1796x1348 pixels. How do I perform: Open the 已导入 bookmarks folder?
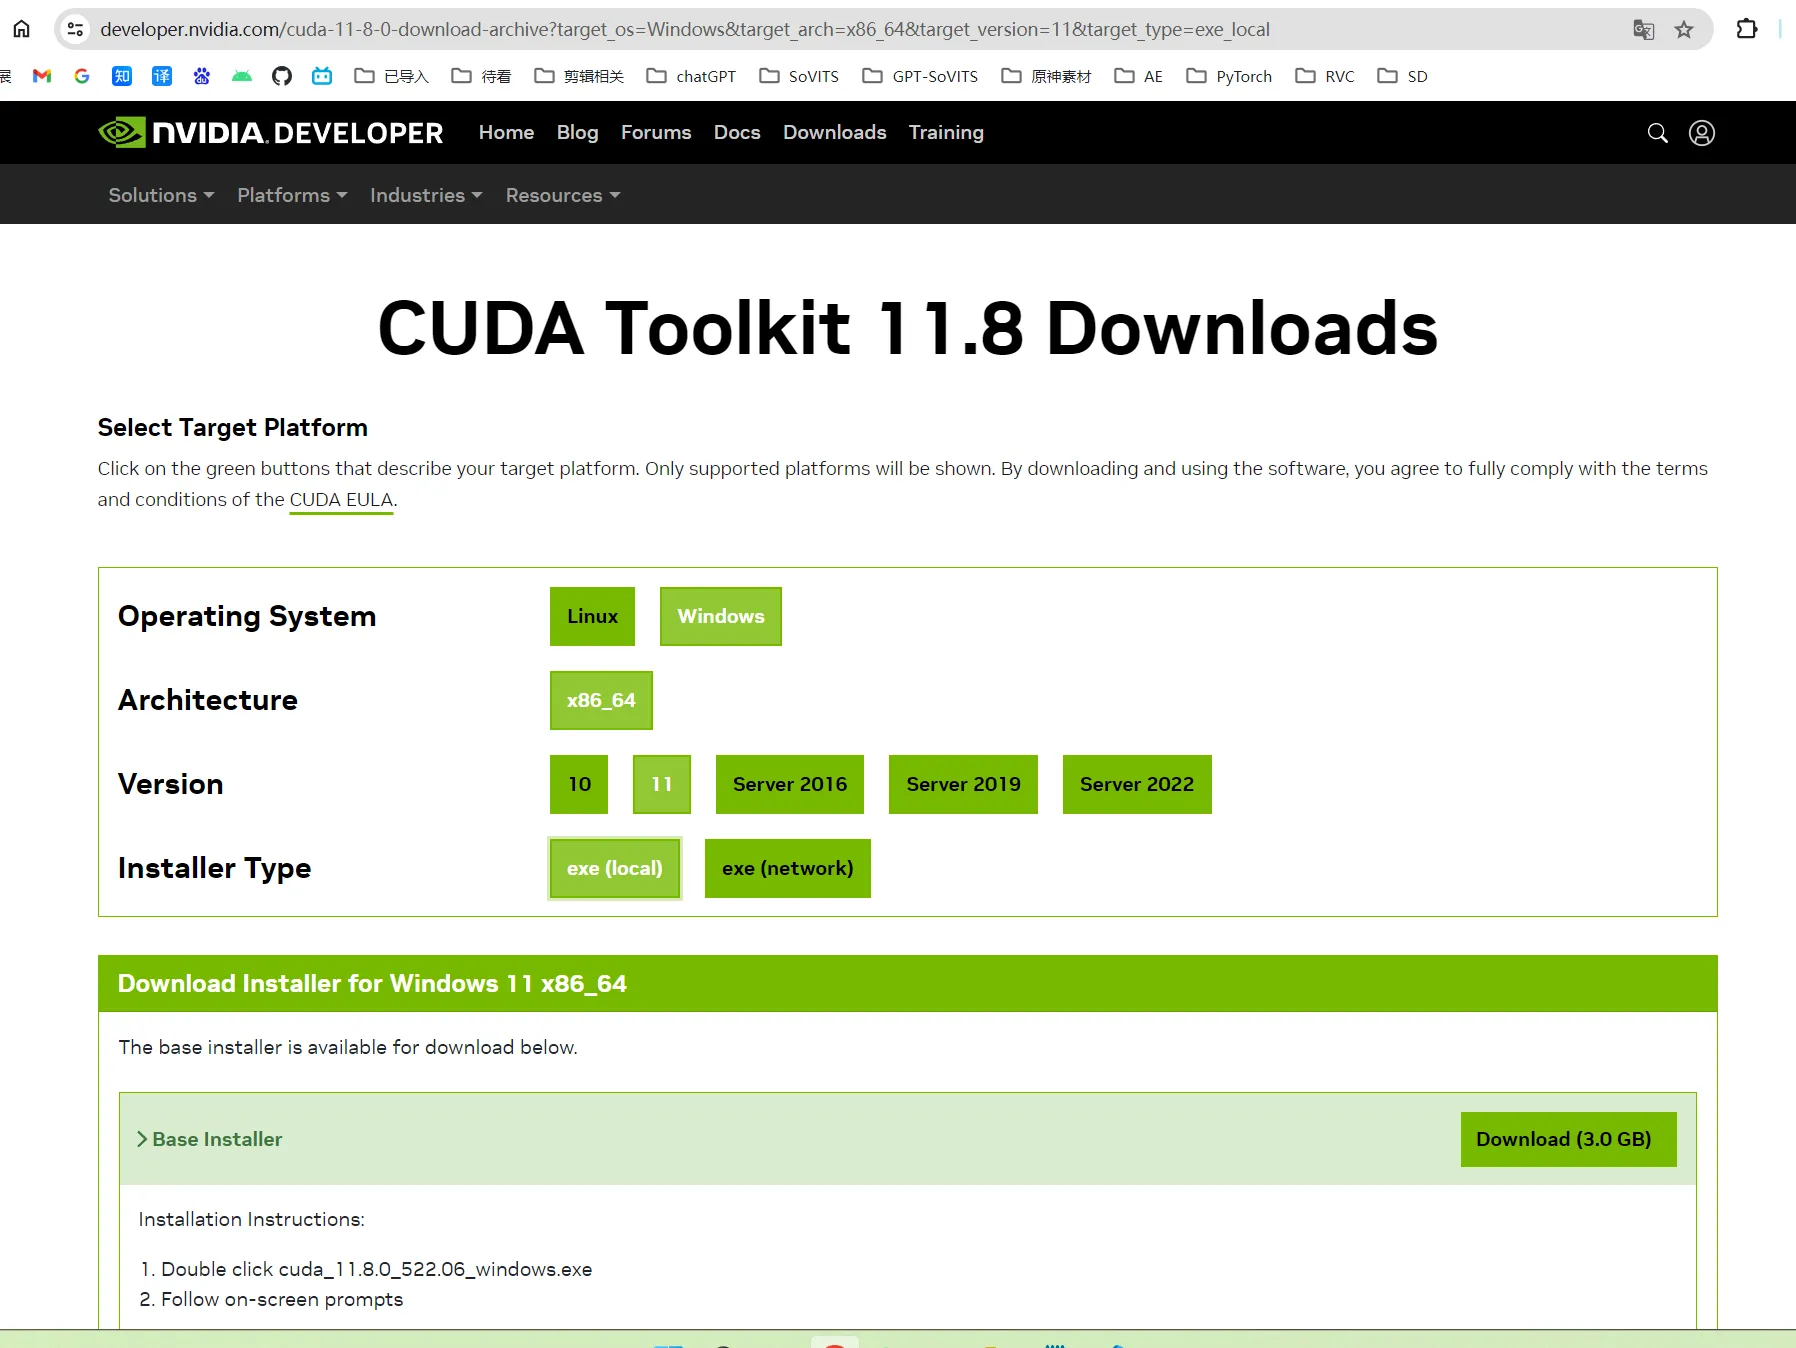click(x=392, y=76)
